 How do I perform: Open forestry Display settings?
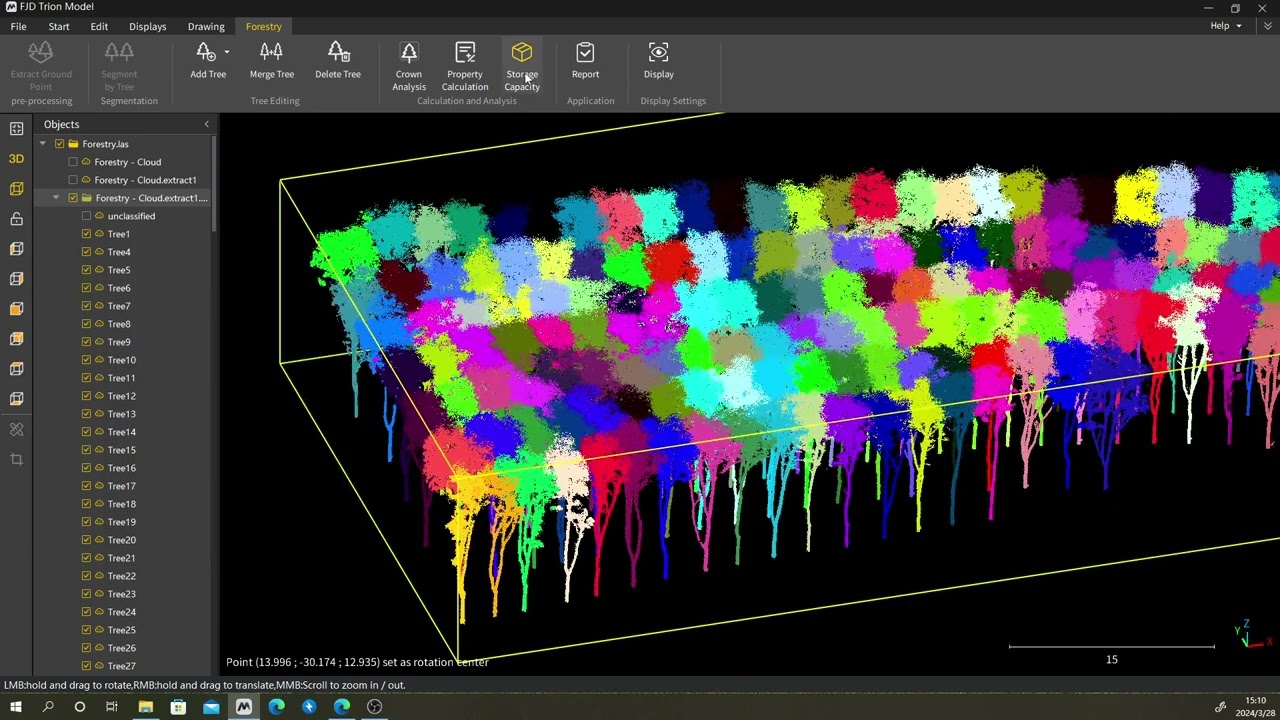tap(658, 60)
